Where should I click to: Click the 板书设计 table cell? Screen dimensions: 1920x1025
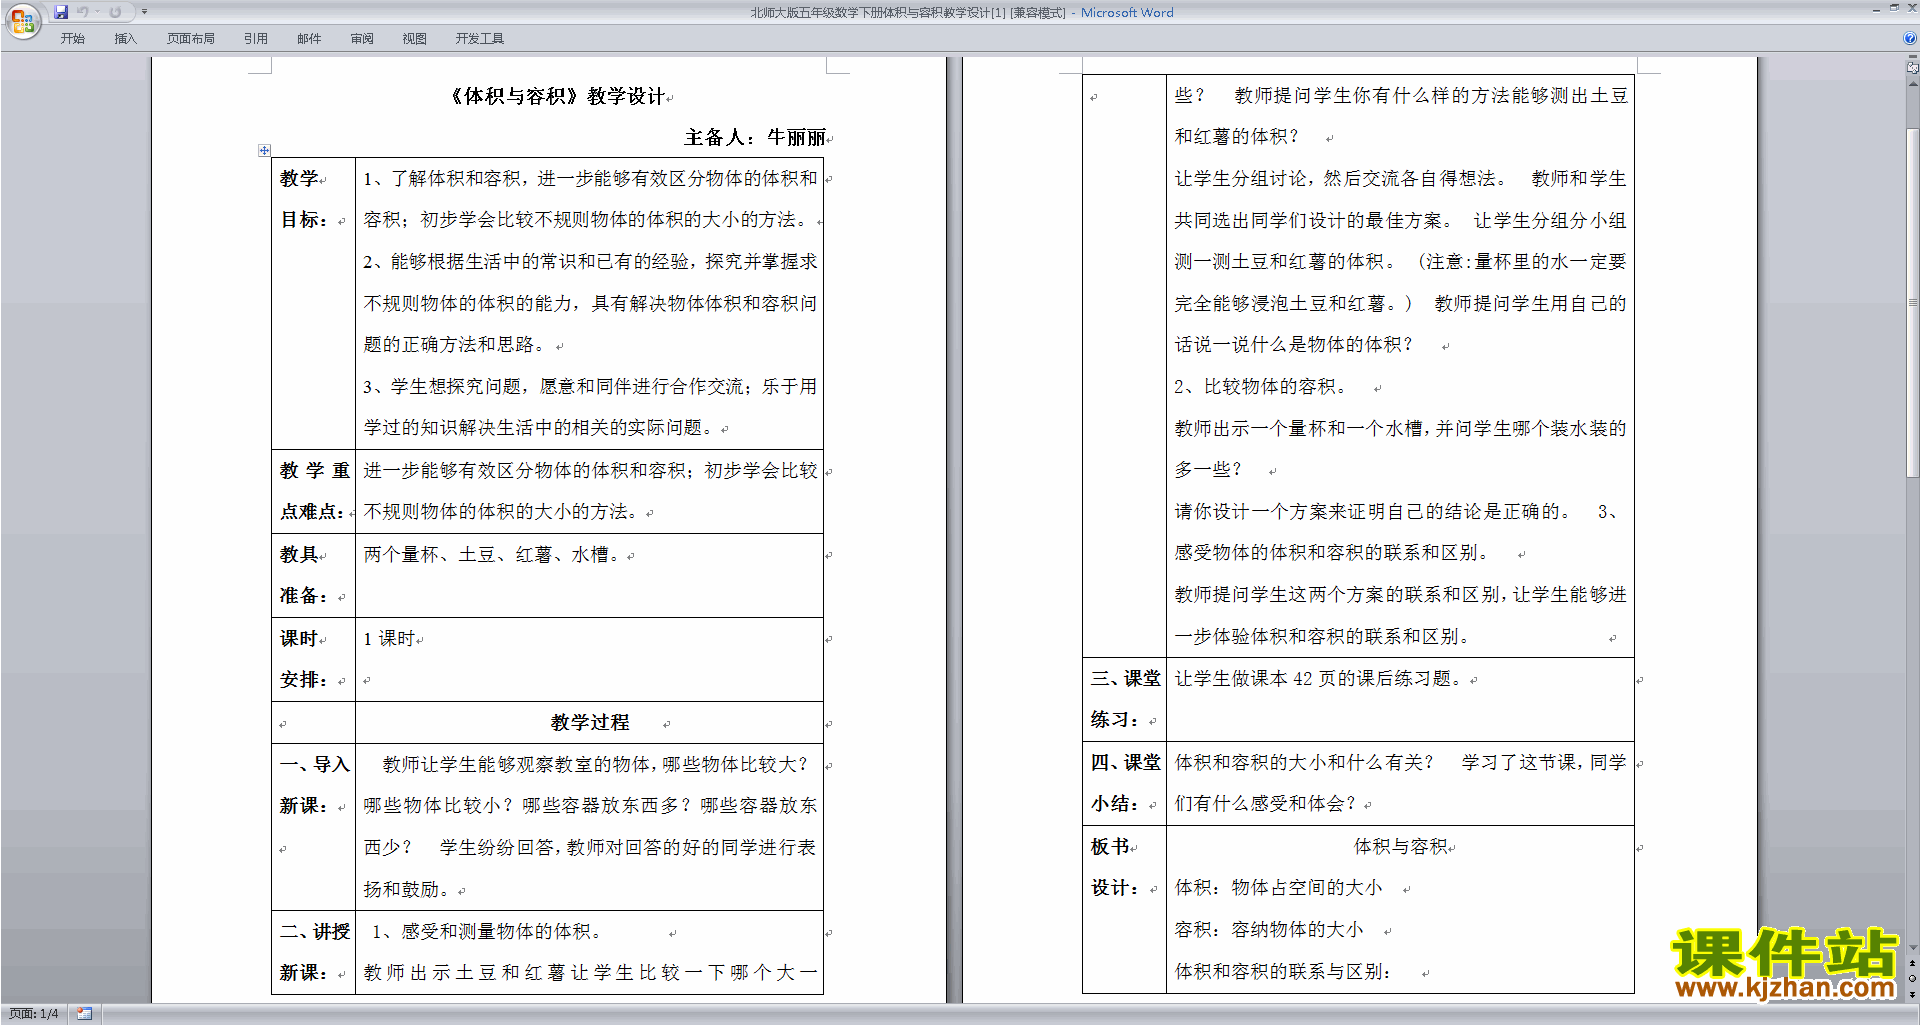[1124, 909]
